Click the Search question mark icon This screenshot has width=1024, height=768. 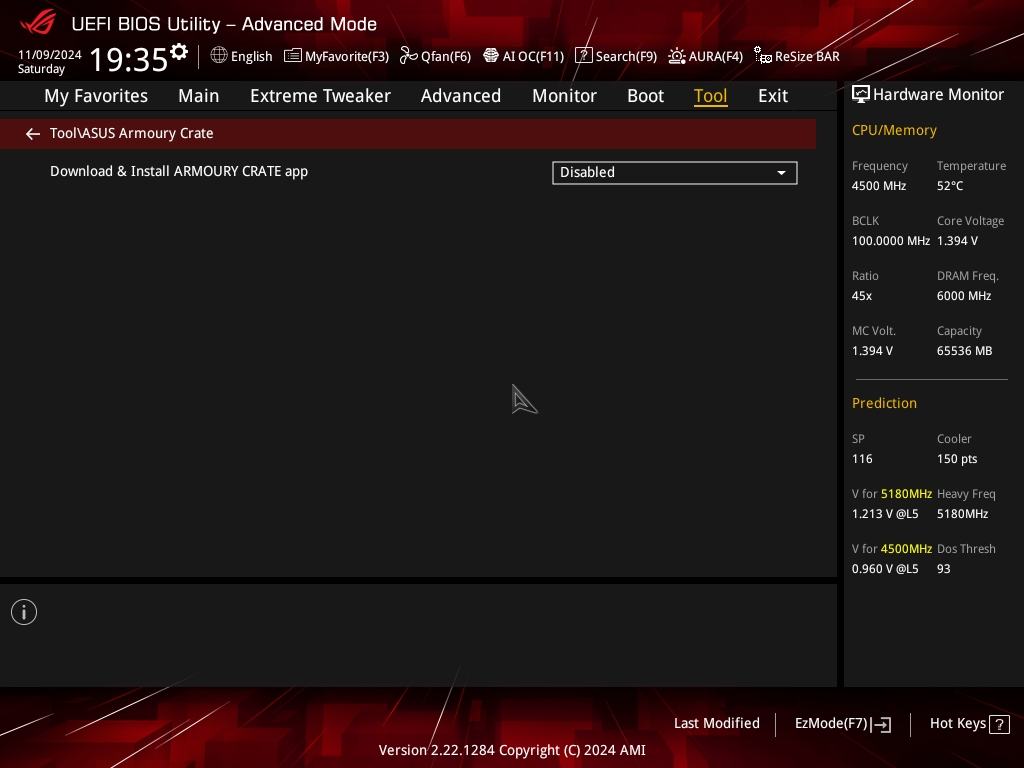[583, 56]
